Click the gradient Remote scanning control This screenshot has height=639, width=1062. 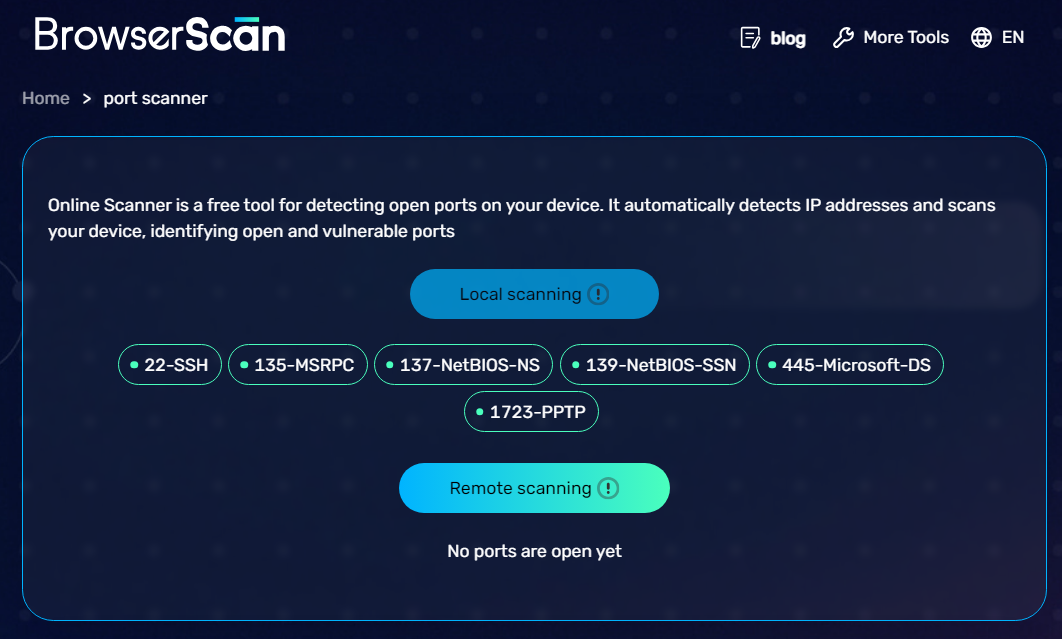pos(534,488)
